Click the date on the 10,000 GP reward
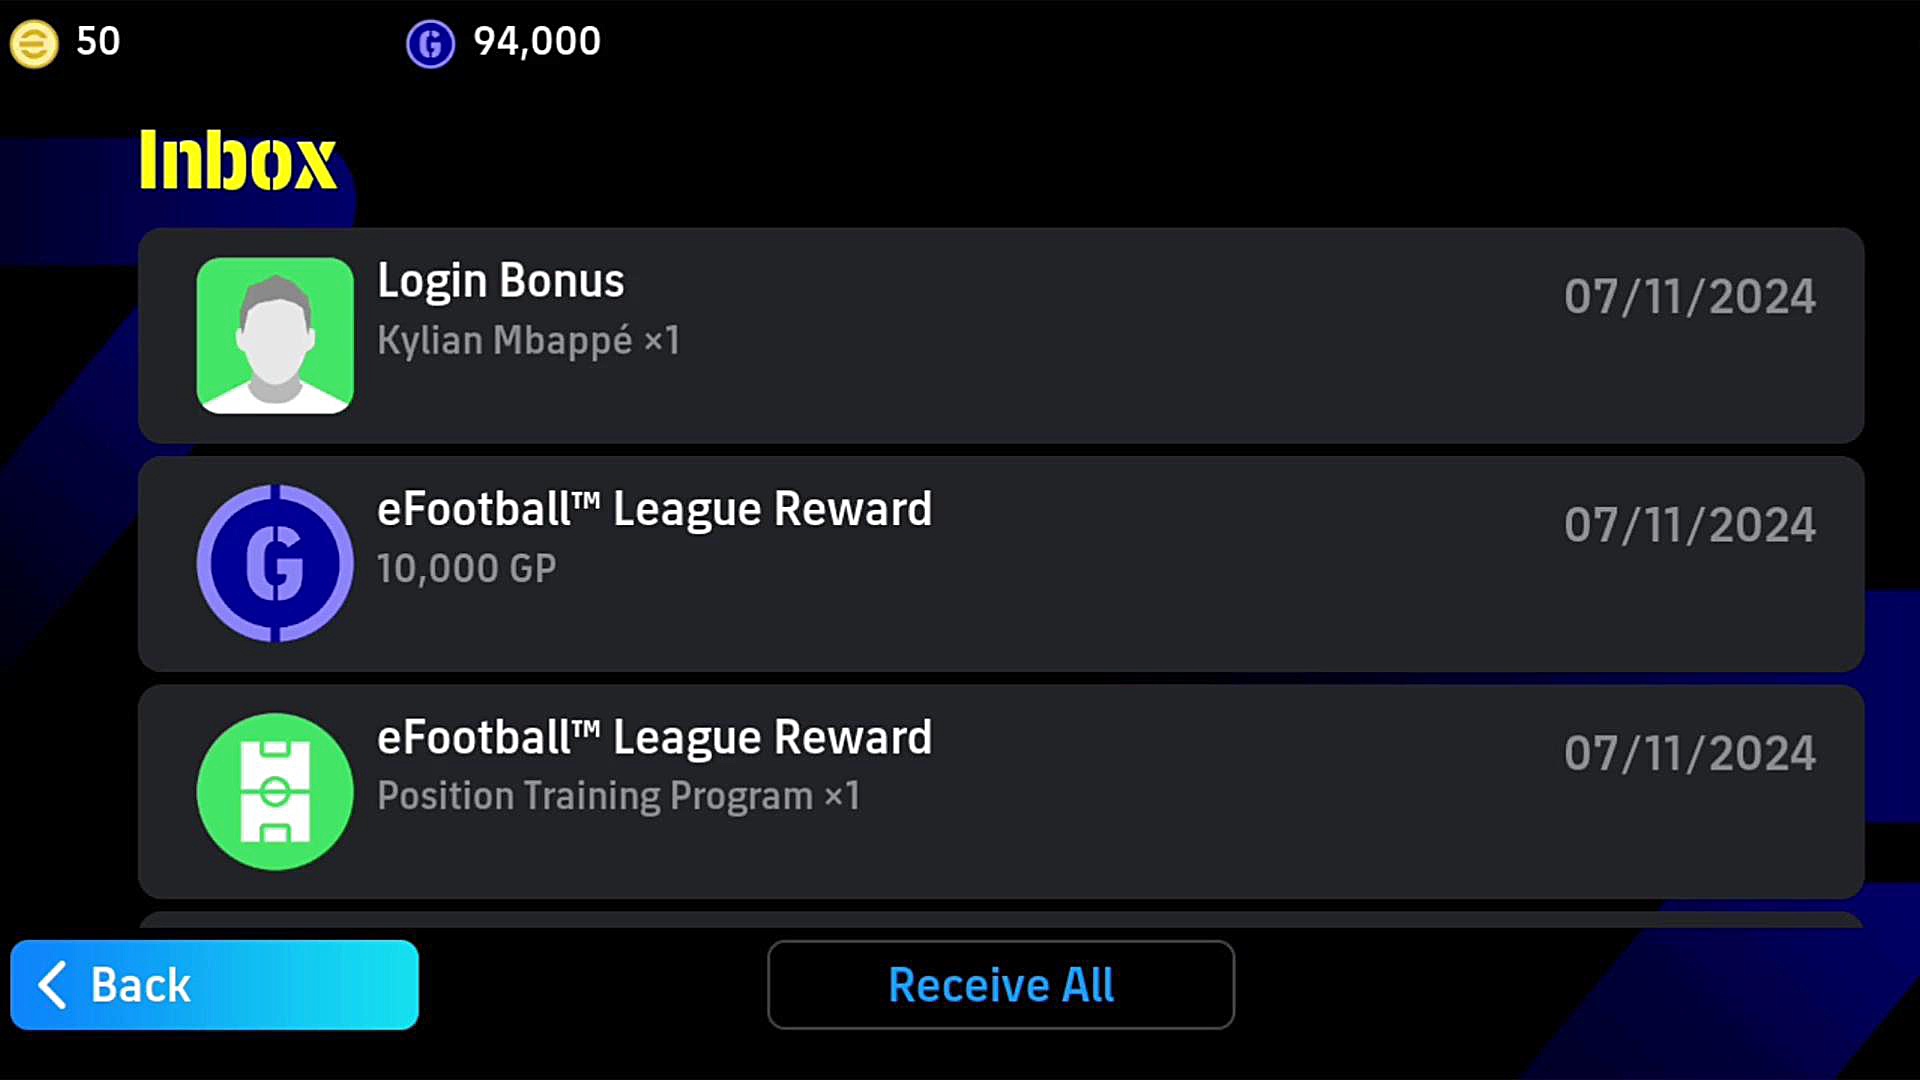 pyautogui.click(x=1690, y=525)
